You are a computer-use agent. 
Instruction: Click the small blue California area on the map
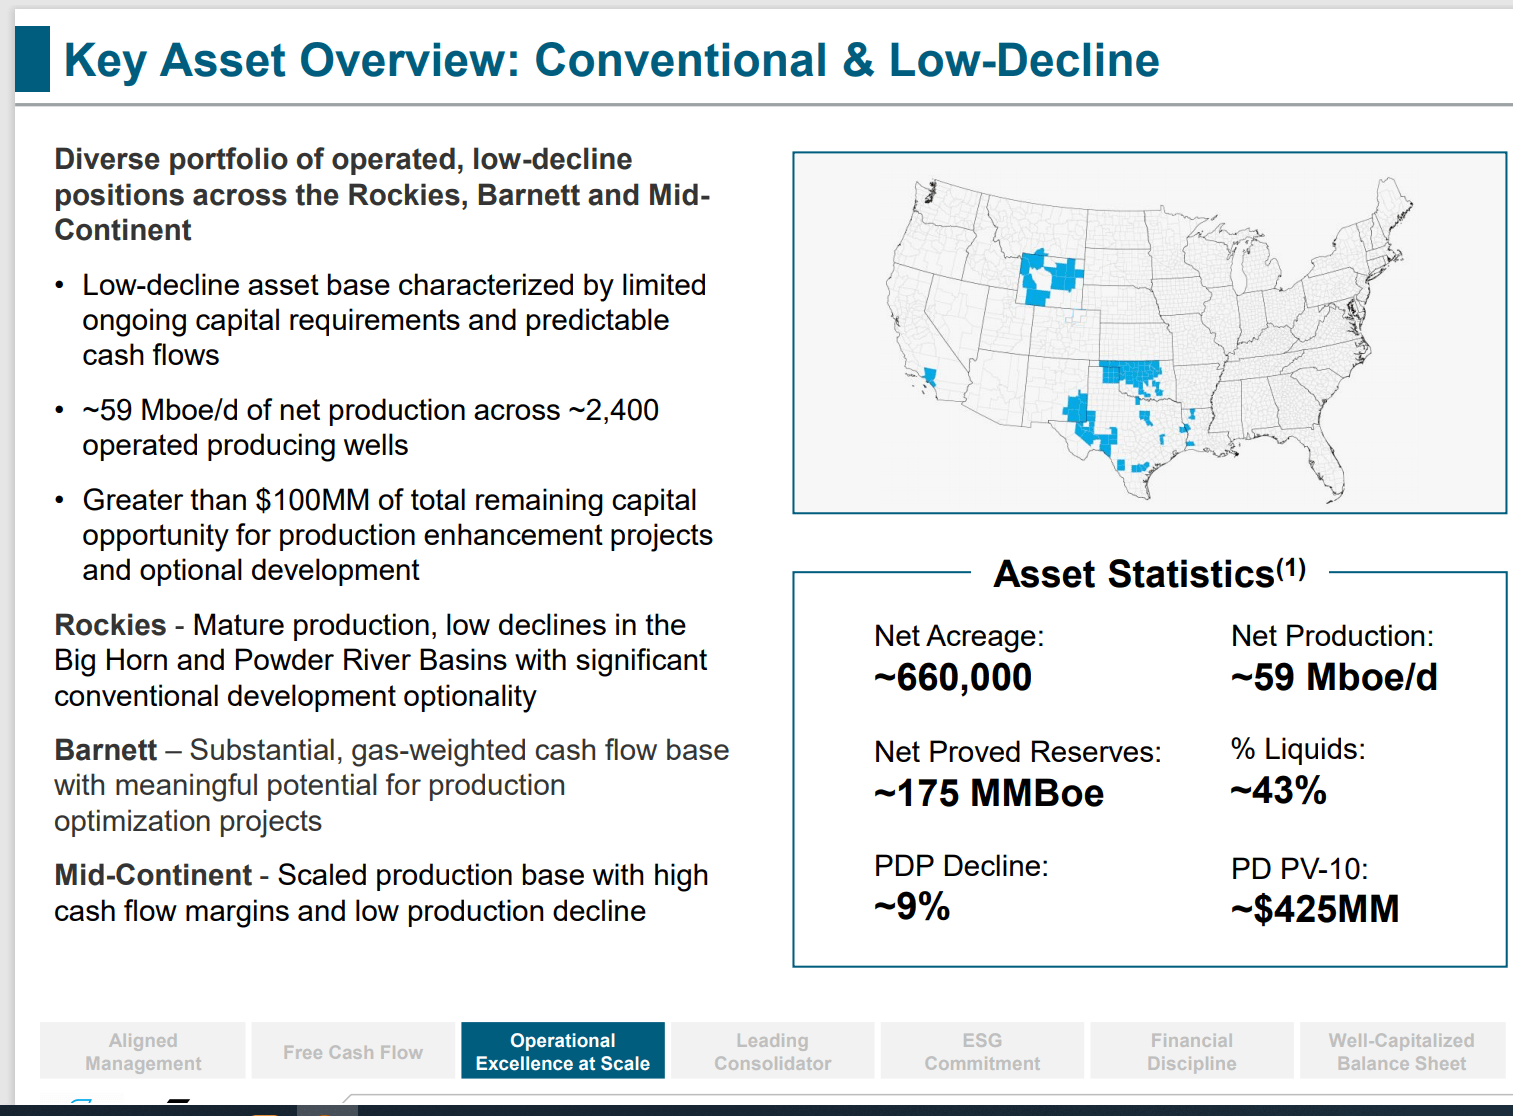[930, 378]
